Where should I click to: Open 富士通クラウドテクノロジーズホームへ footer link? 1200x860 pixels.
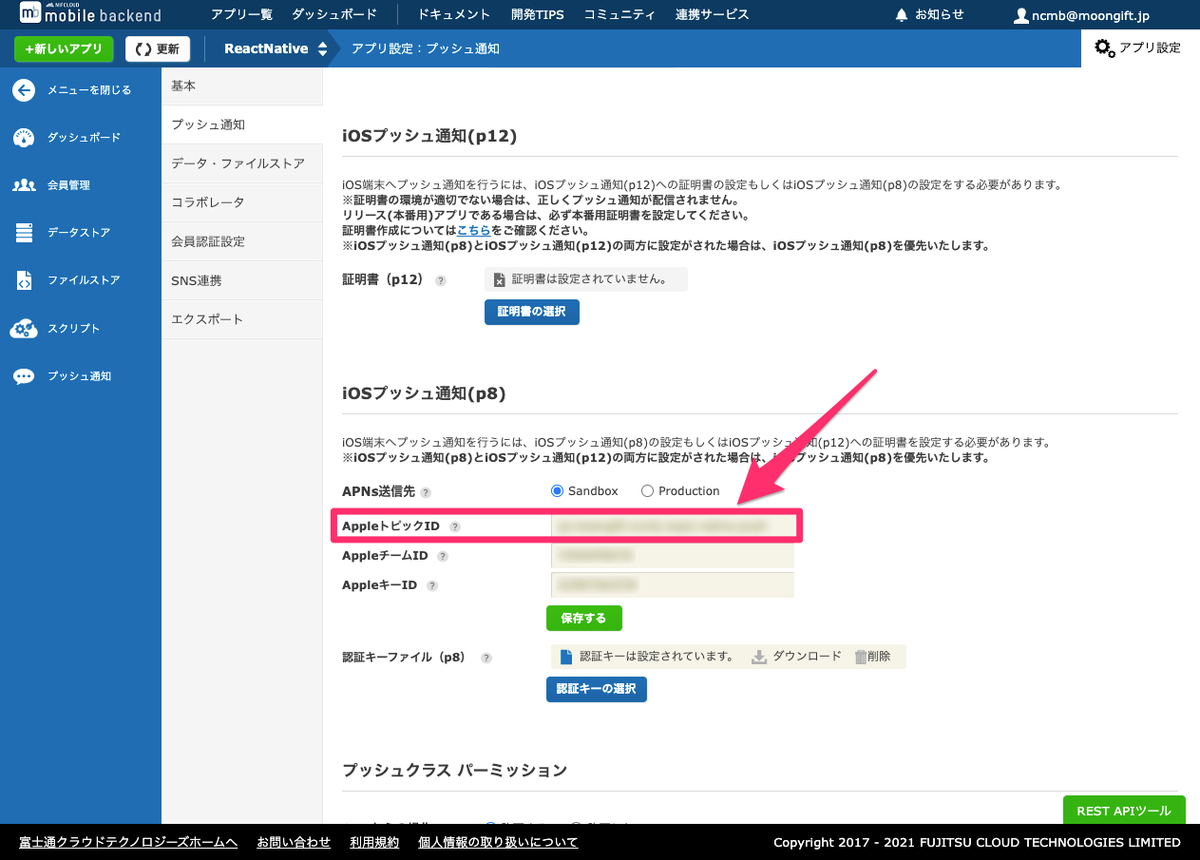coord(128,842)
